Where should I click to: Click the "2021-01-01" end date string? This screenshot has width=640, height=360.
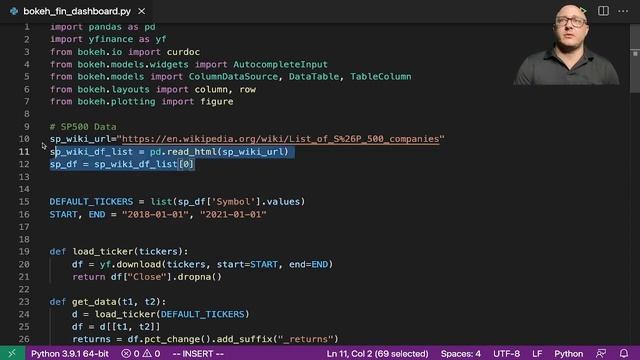pos(233,214)
